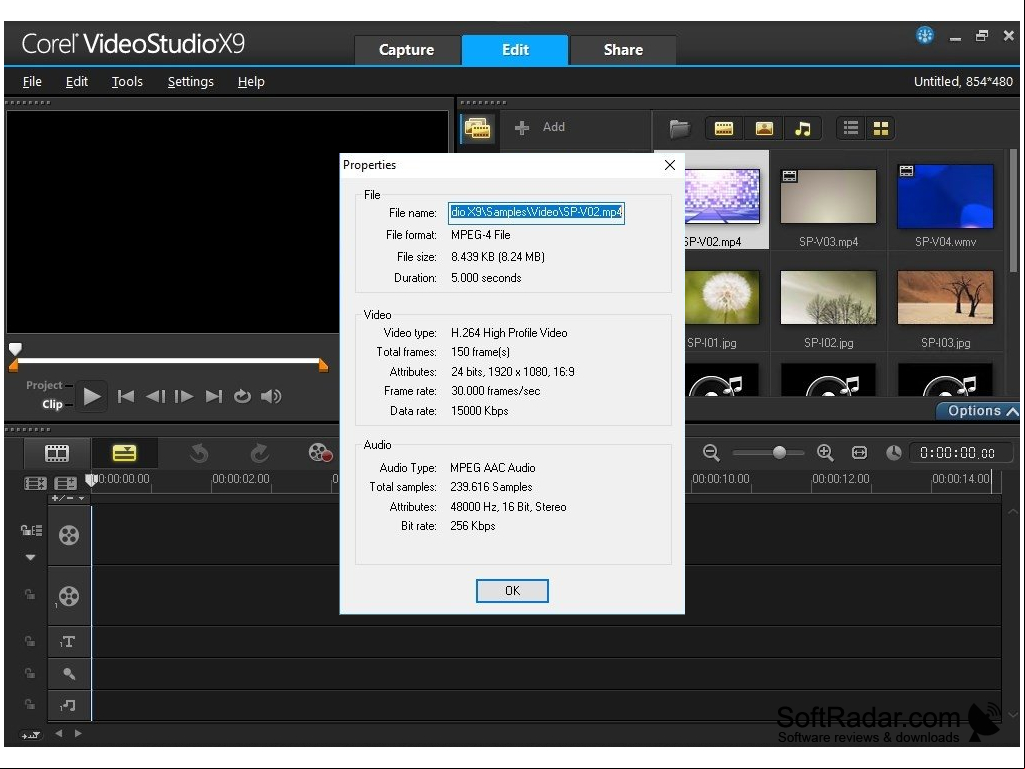Click the preview scrubber handle
1025x769 pixels.
15,348
